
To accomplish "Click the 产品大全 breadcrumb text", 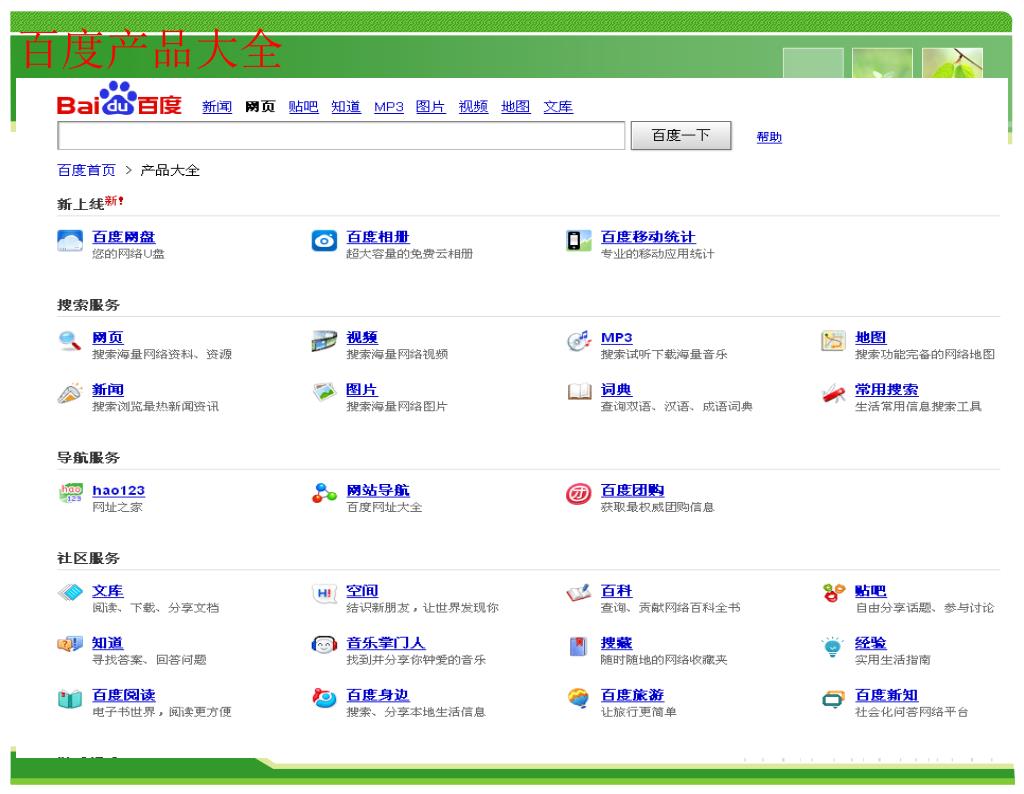I will [x=170, y=170].
